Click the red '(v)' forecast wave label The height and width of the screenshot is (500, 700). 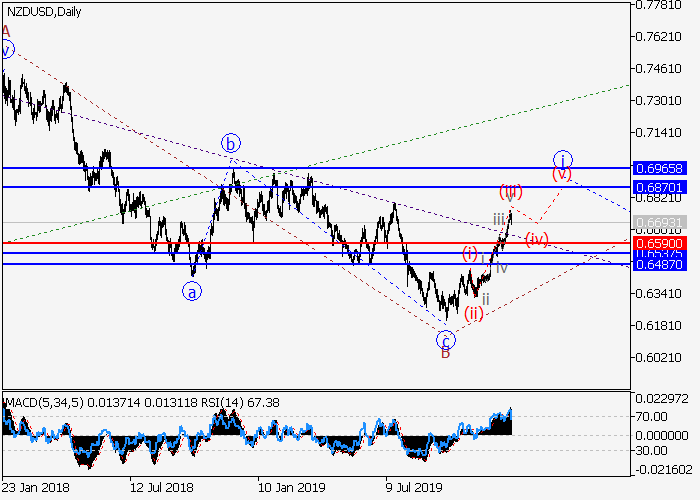point(563,174)
